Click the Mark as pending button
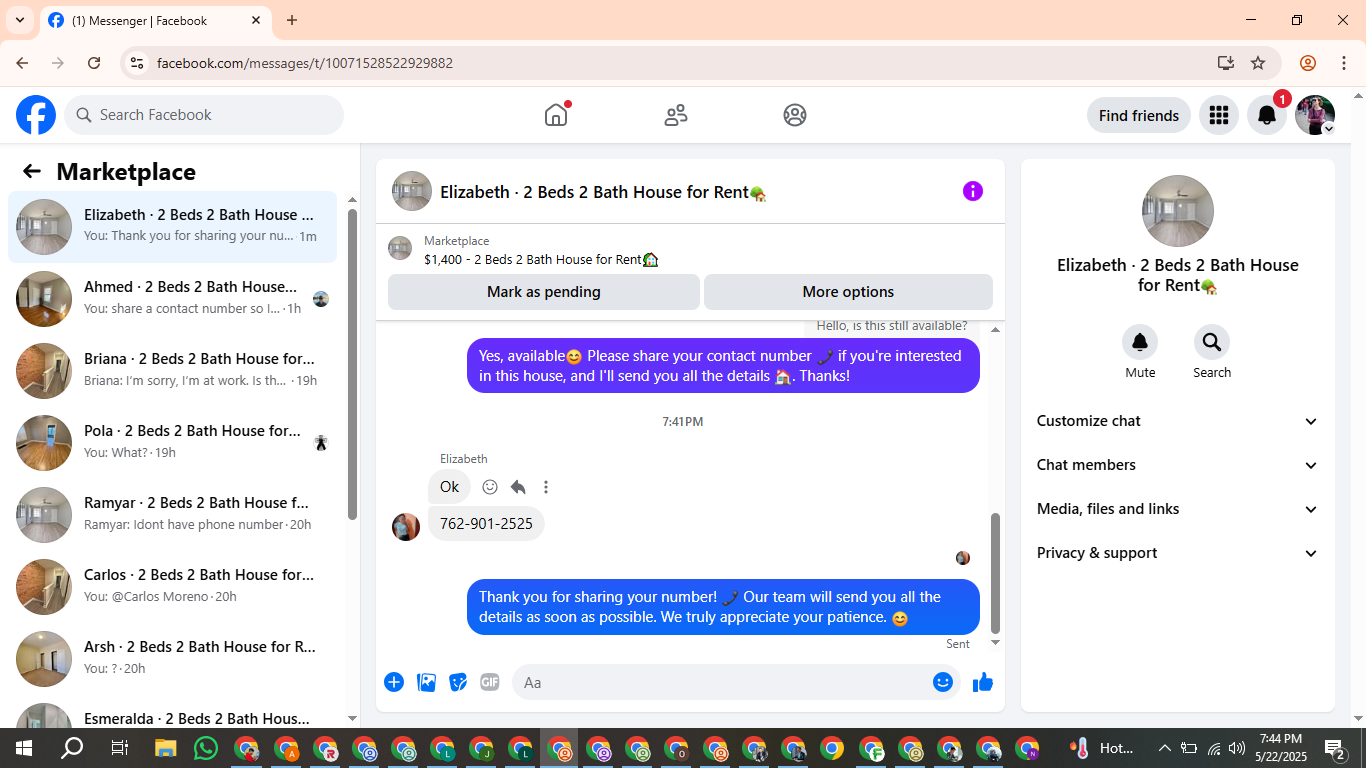 click(544, 292)
